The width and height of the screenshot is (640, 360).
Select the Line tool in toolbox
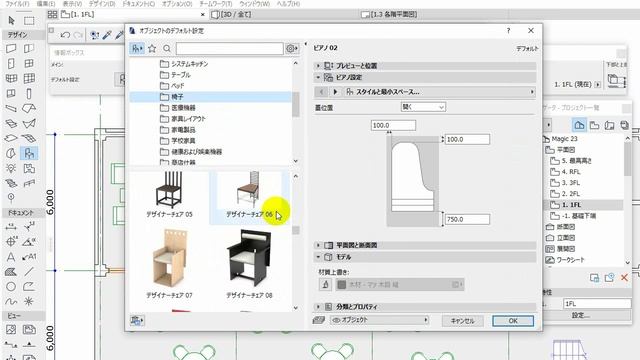[x=29, y=271]
